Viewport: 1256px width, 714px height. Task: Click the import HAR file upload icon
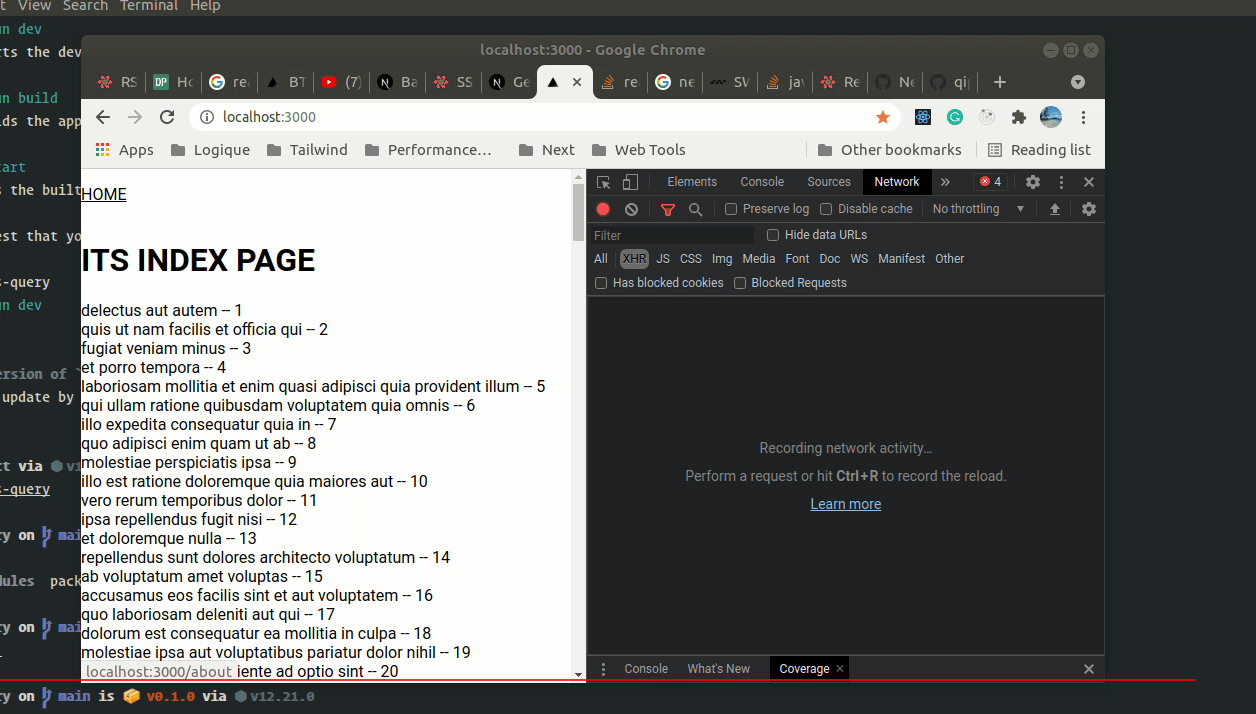[x=1054, y=209]
